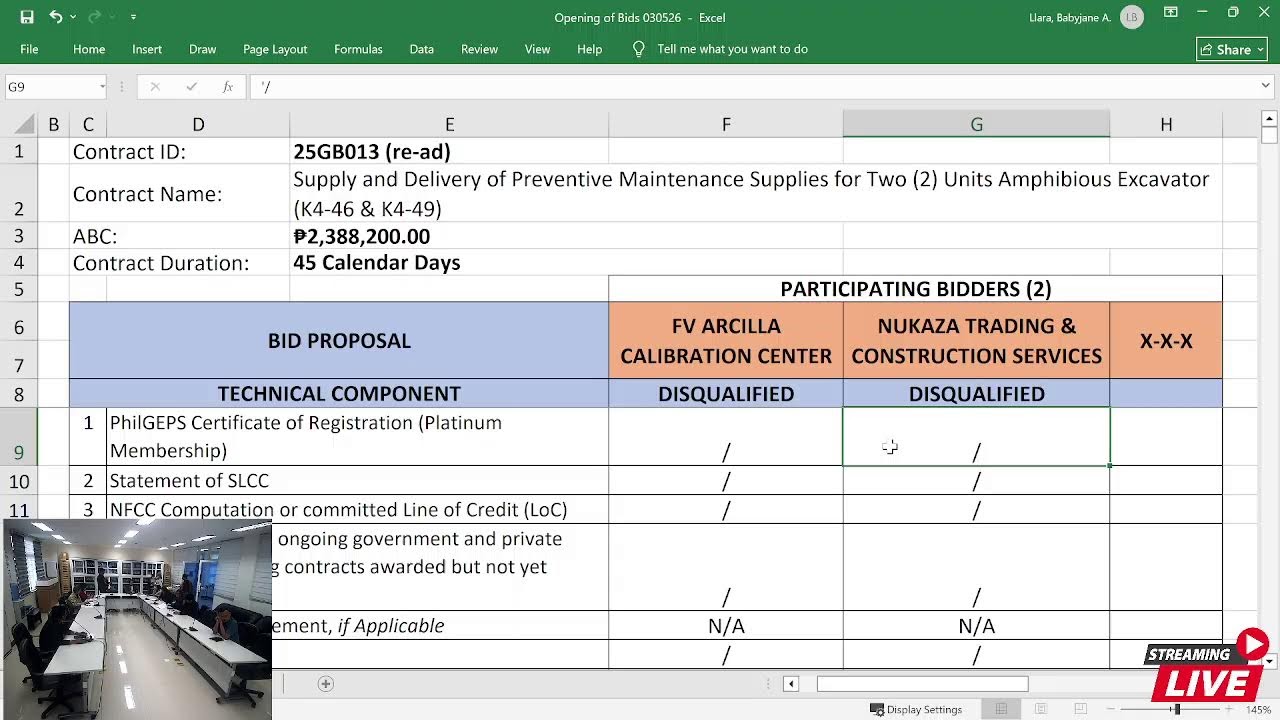Expand the Name Box dropdown
This screenshot has height=720, width=1280.
click(102, 87)
